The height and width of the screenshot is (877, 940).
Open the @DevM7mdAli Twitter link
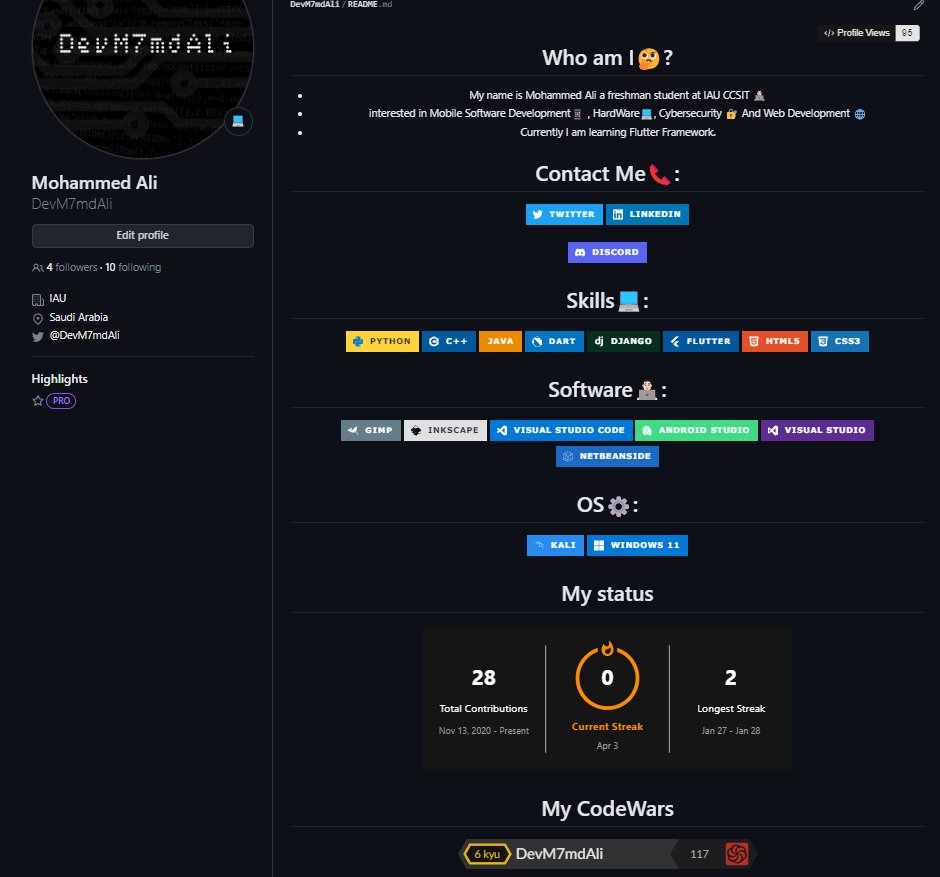[x=85, y=336]
